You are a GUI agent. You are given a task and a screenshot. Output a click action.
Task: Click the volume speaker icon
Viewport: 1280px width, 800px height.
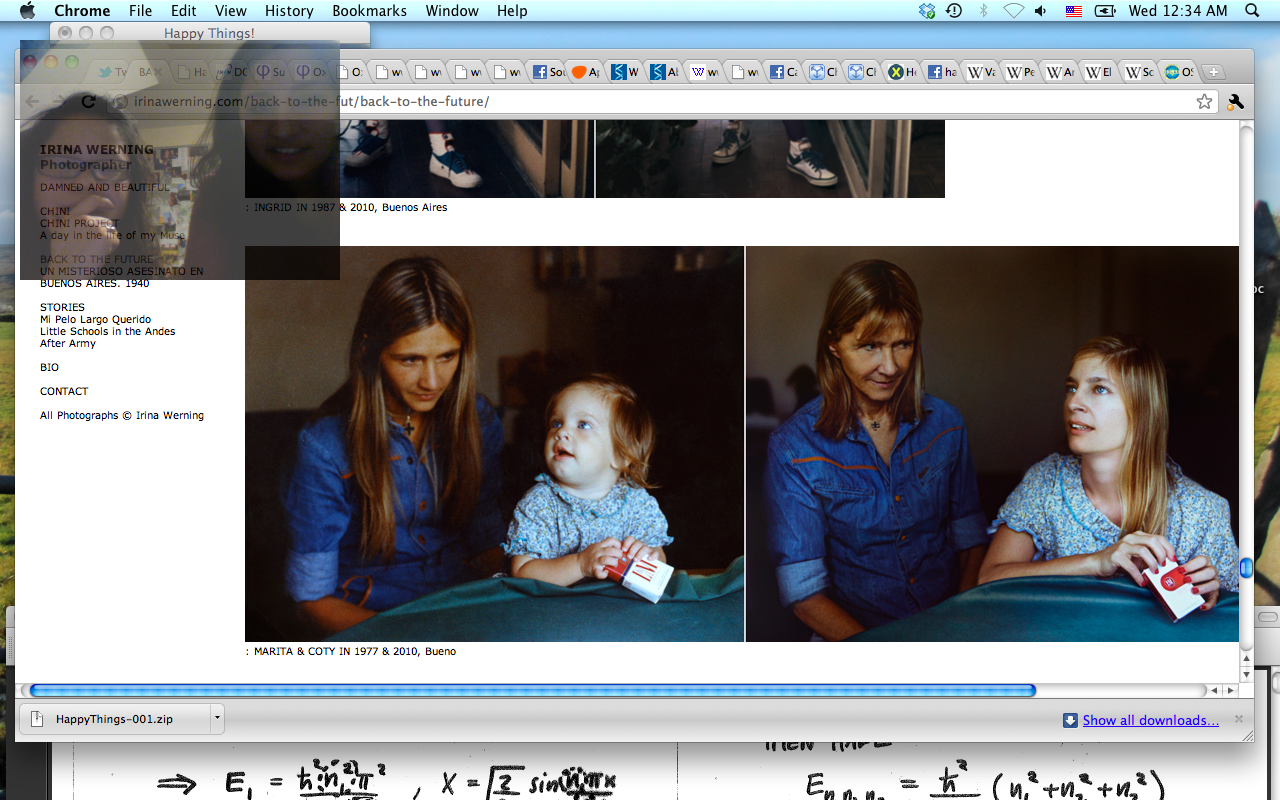[x=1041, y=11]
